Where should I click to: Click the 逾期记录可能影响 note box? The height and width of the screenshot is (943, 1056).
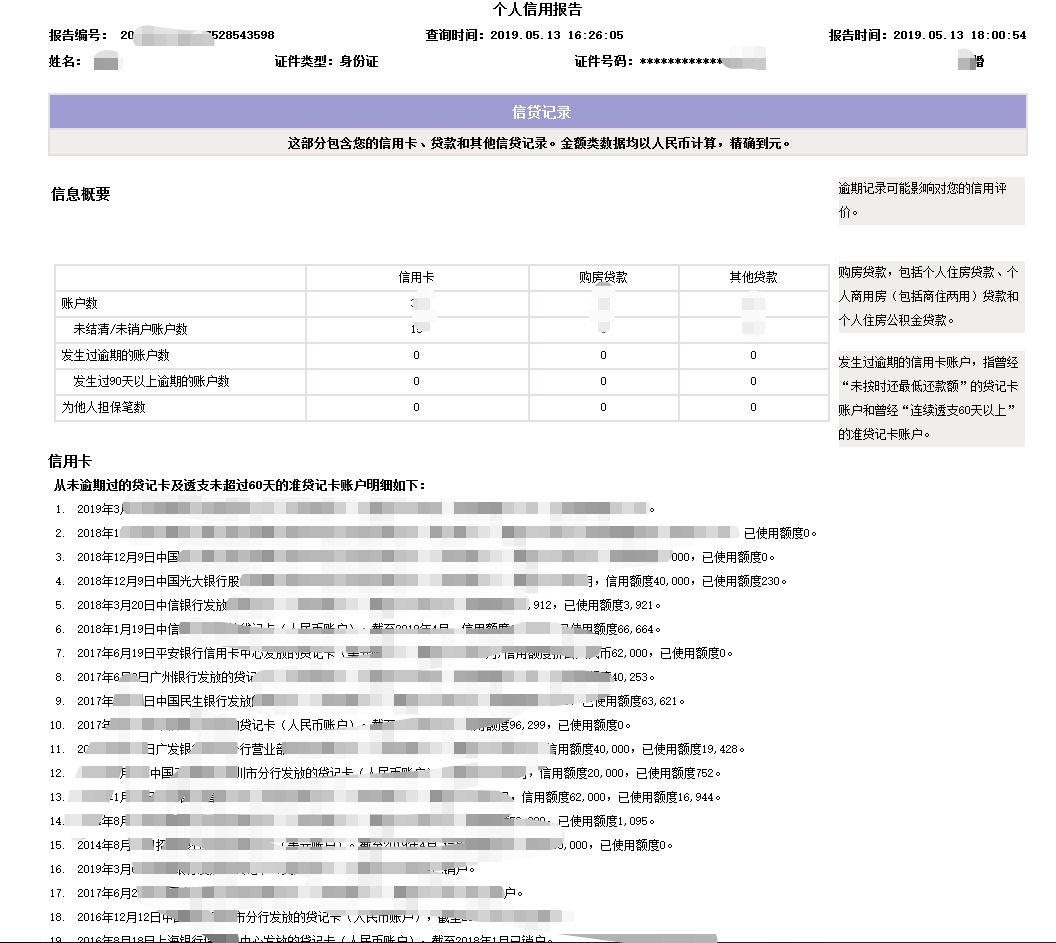point(930,200)
